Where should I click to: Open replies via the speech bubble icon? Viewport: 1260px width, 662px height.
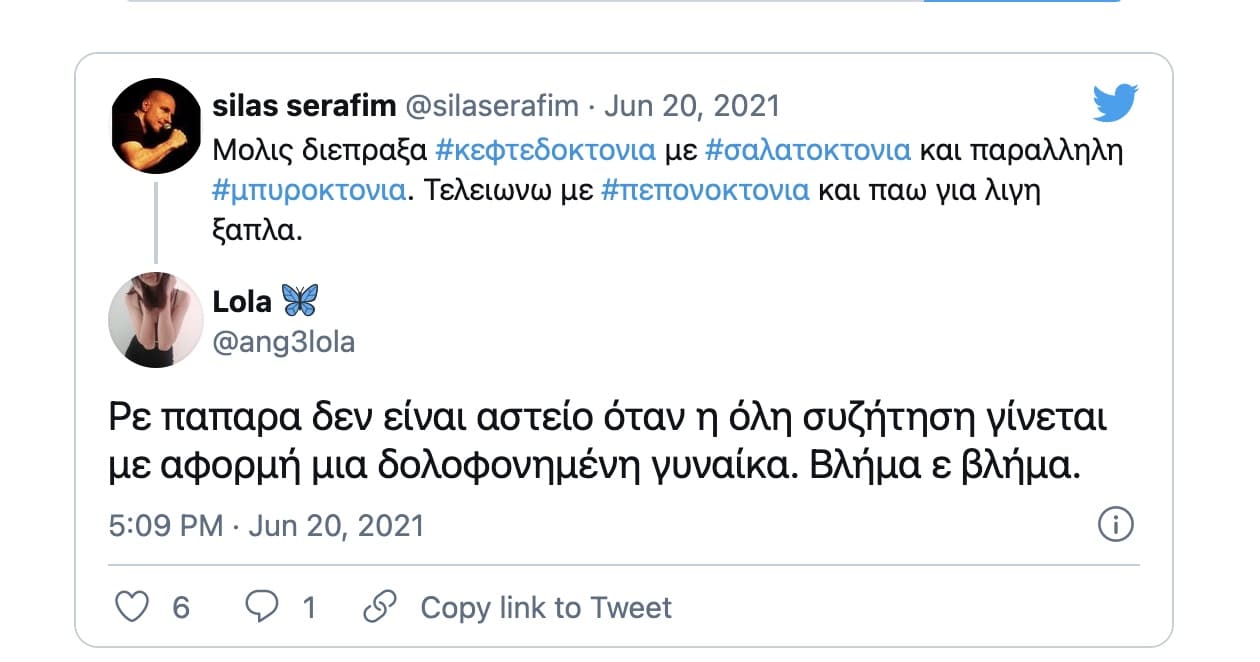point(263,607)
